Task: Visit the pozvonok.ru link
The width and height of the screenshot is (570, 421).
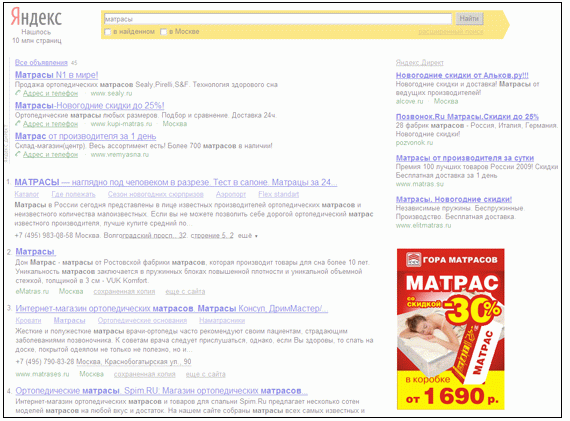Action: click(414, 143)
